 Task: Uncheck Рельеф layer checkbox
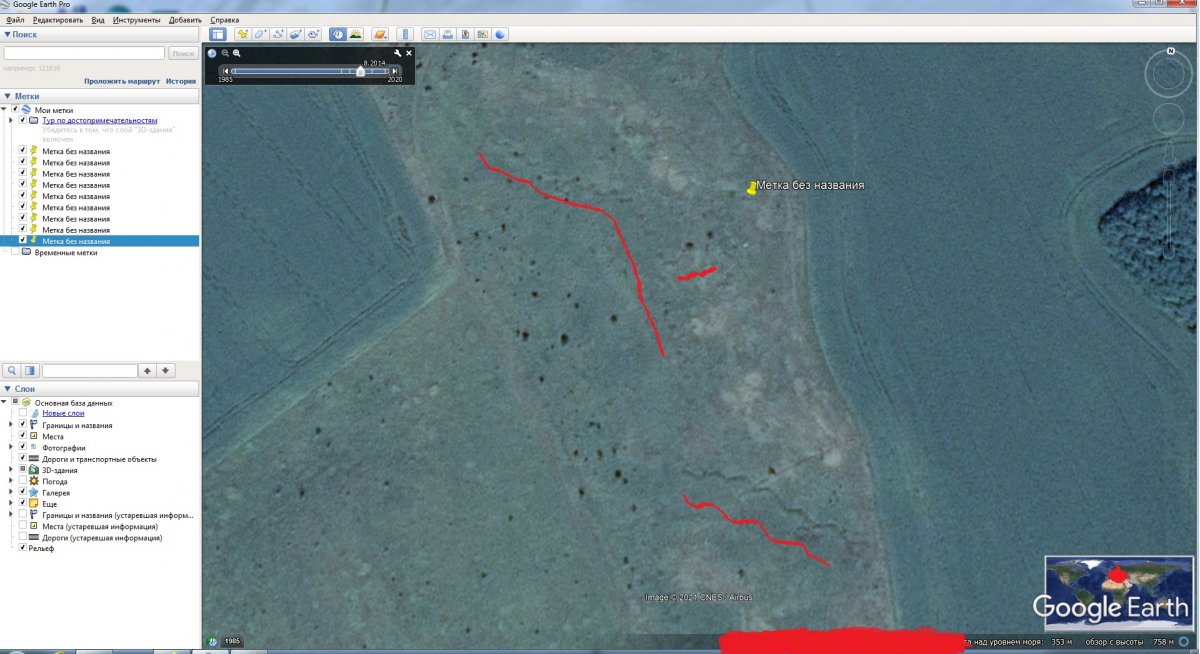(x=22, y=548)
